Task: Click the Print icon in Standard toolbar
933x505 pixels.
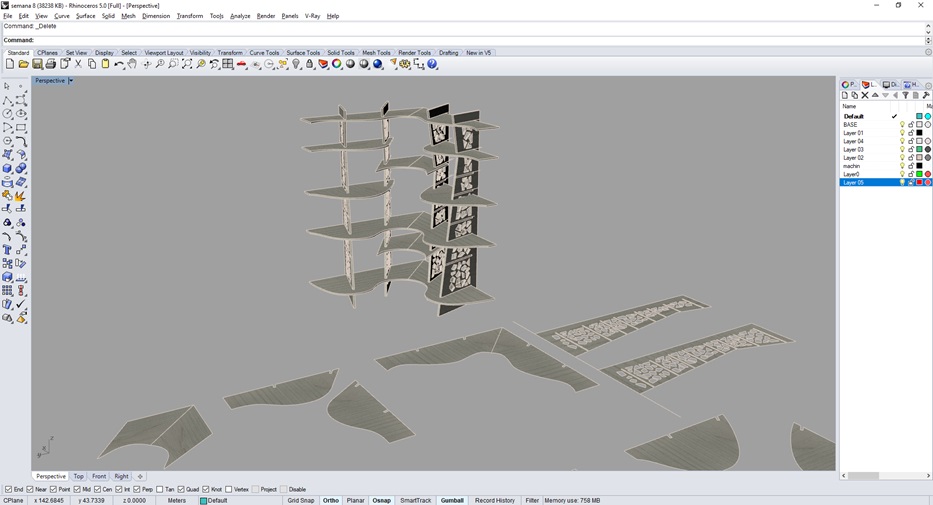Action: (51, 64)
